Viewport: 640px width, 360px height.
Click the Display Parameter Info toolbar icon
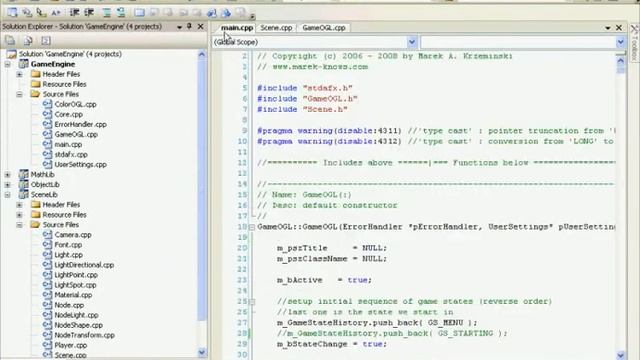pyautogui.click(x=27, y=13)
